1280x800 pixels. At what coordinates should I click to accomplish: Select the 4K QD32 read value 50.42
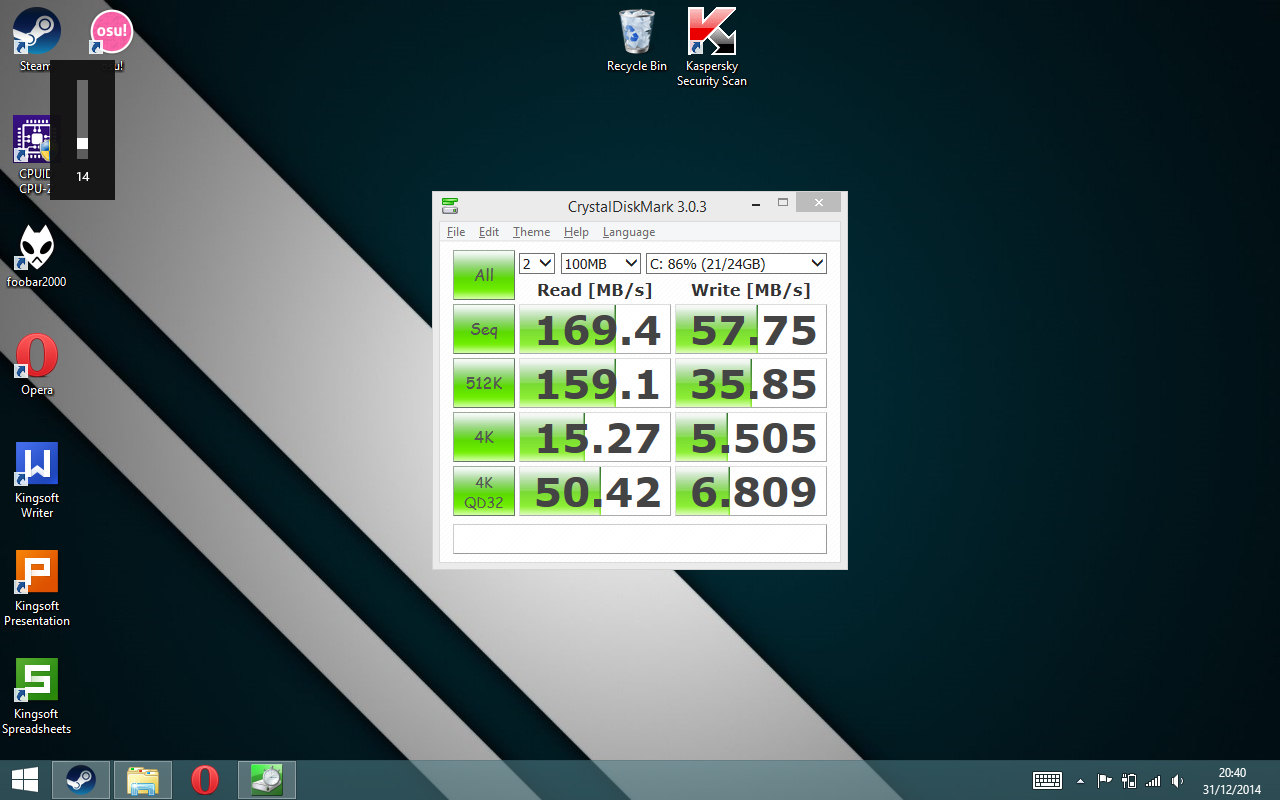(x=595, y=491)
